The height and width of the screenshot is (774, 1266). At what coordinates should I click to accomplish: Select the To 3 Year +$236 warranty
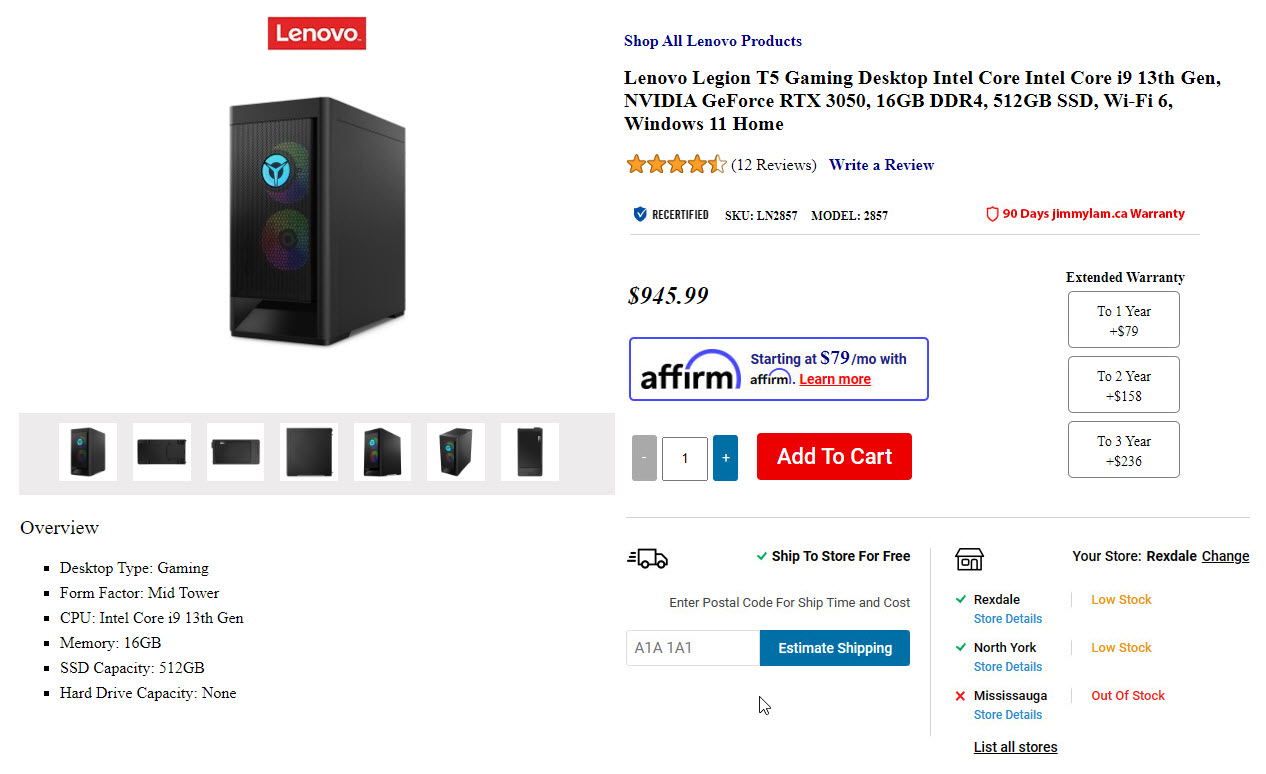point(1123,450)
